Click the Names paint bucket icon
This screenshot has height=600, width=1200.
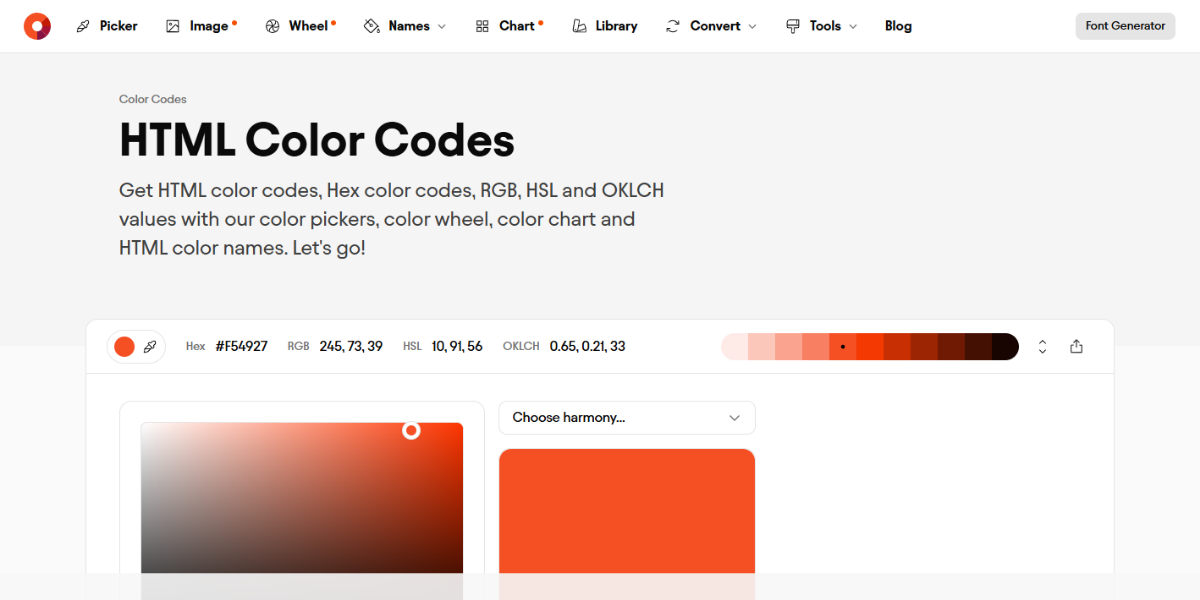370,25
